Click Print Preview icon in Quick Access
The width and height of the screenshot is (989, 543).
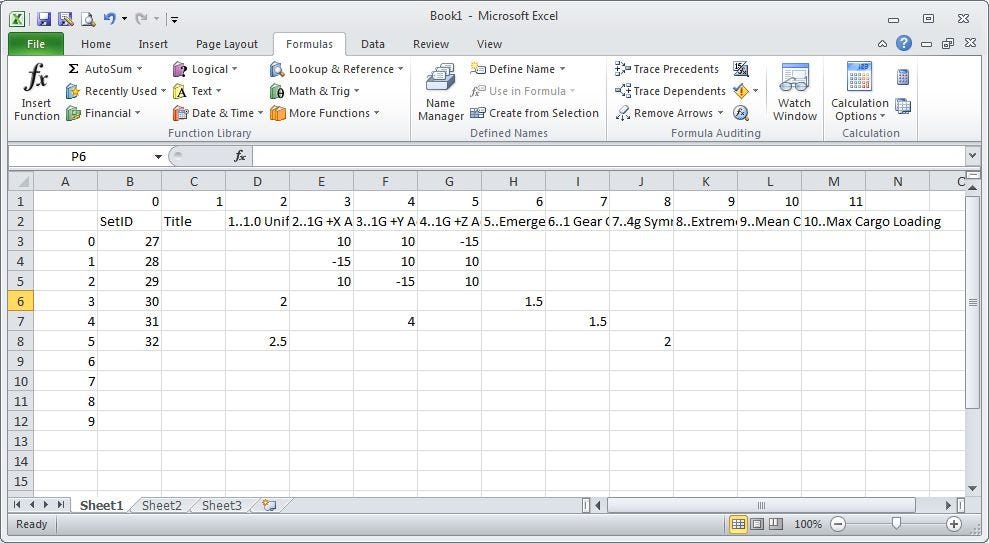(88, 20)
